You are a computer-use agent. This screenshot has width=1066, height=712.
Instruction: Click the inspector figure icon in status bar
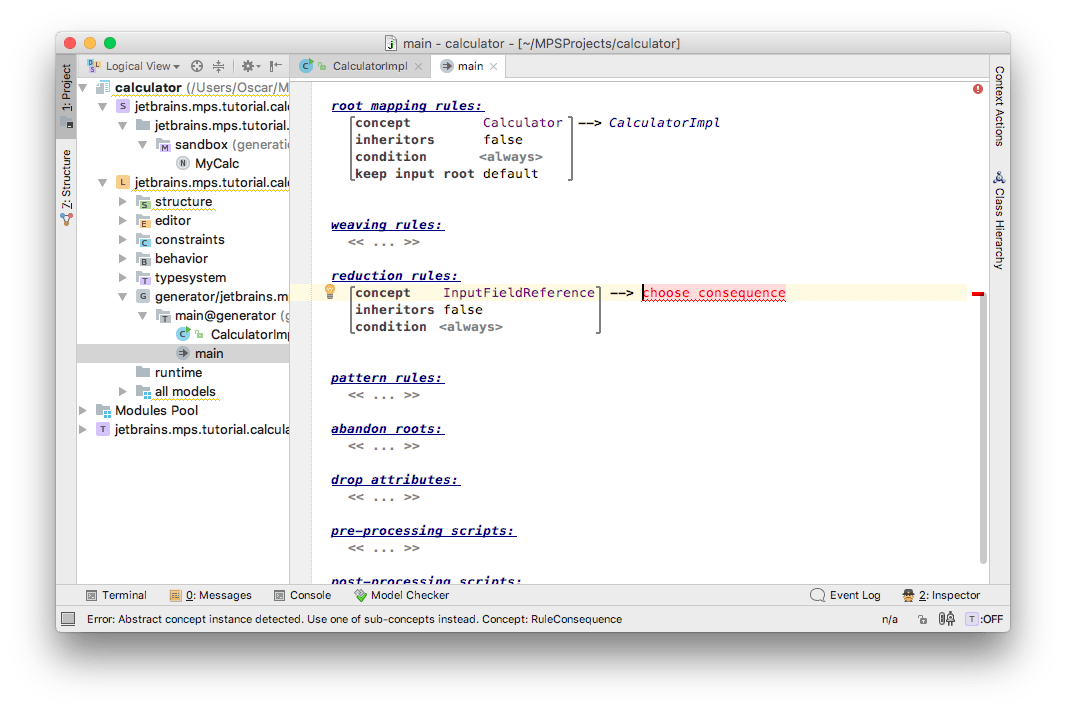[x=908, y=595]
